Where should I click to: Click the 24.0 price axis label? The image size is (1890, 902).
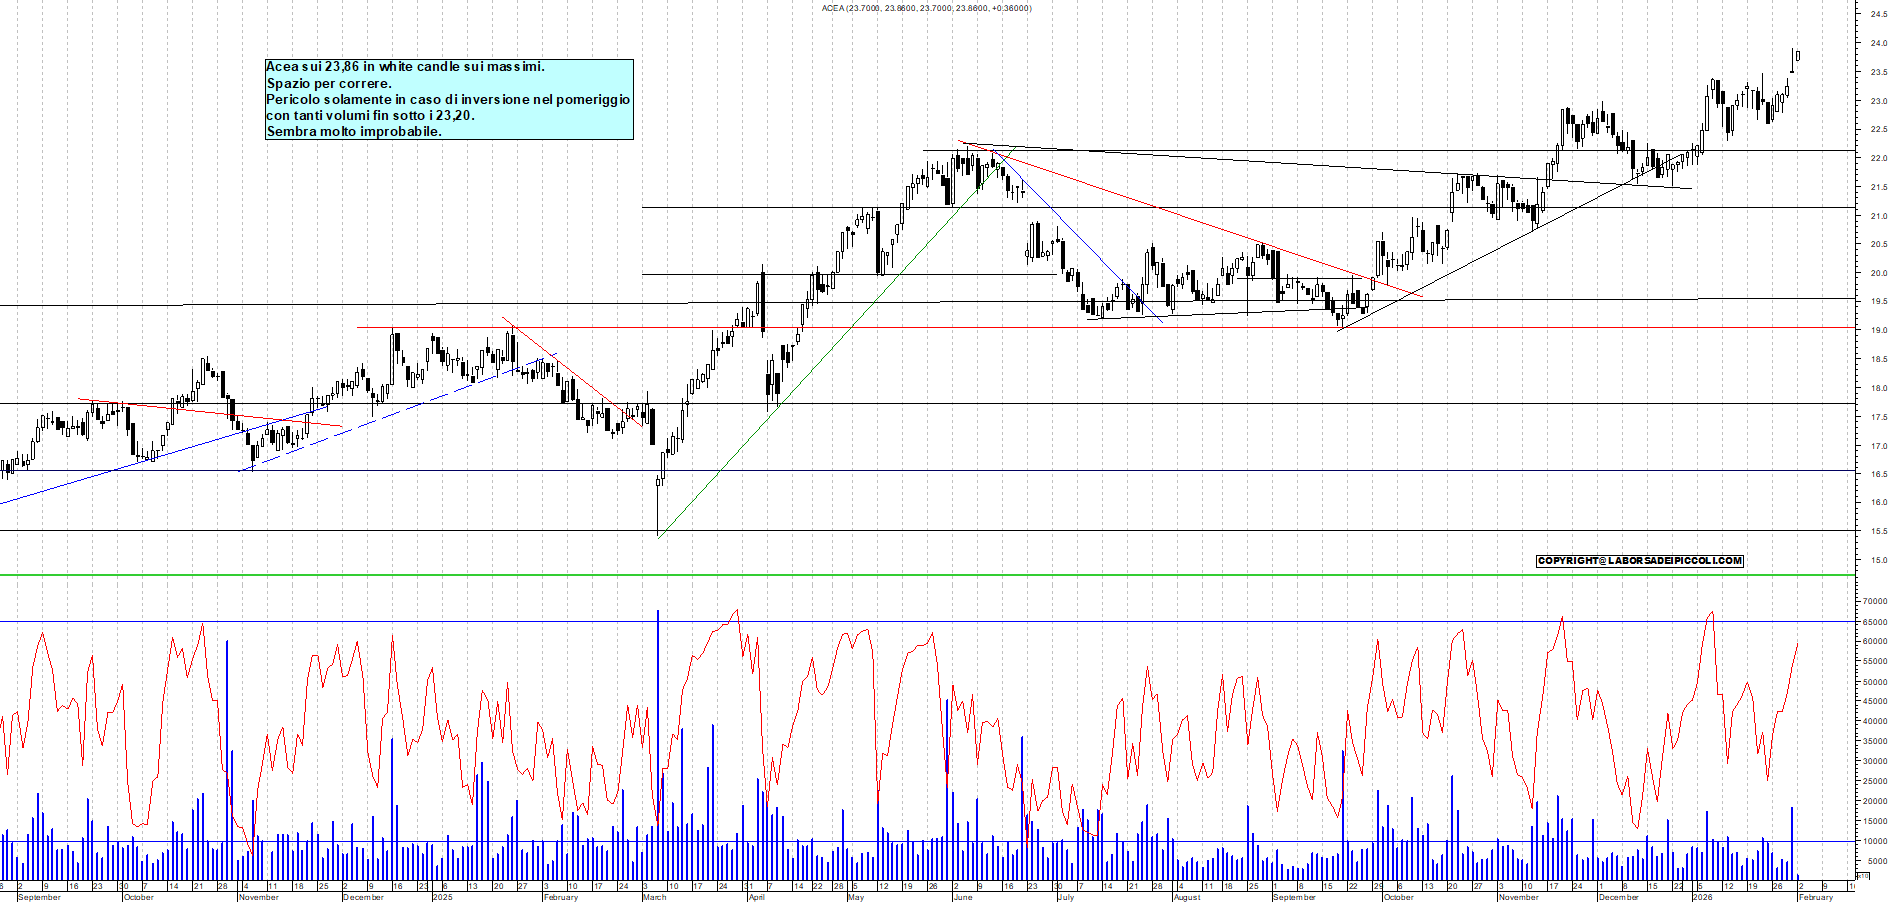coord(1878,43)
